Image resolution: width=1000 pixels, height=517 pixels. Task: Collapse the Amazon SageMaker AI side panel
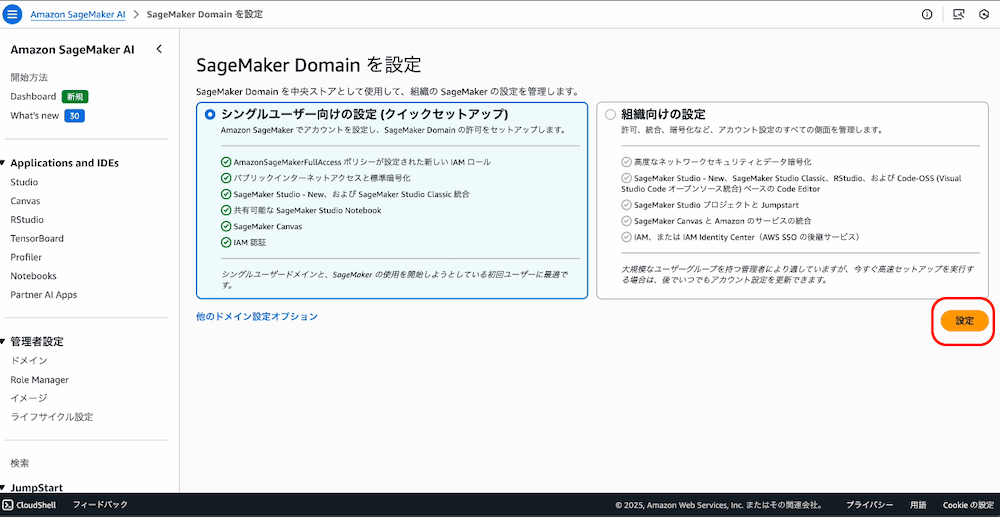tap(159, 49)
